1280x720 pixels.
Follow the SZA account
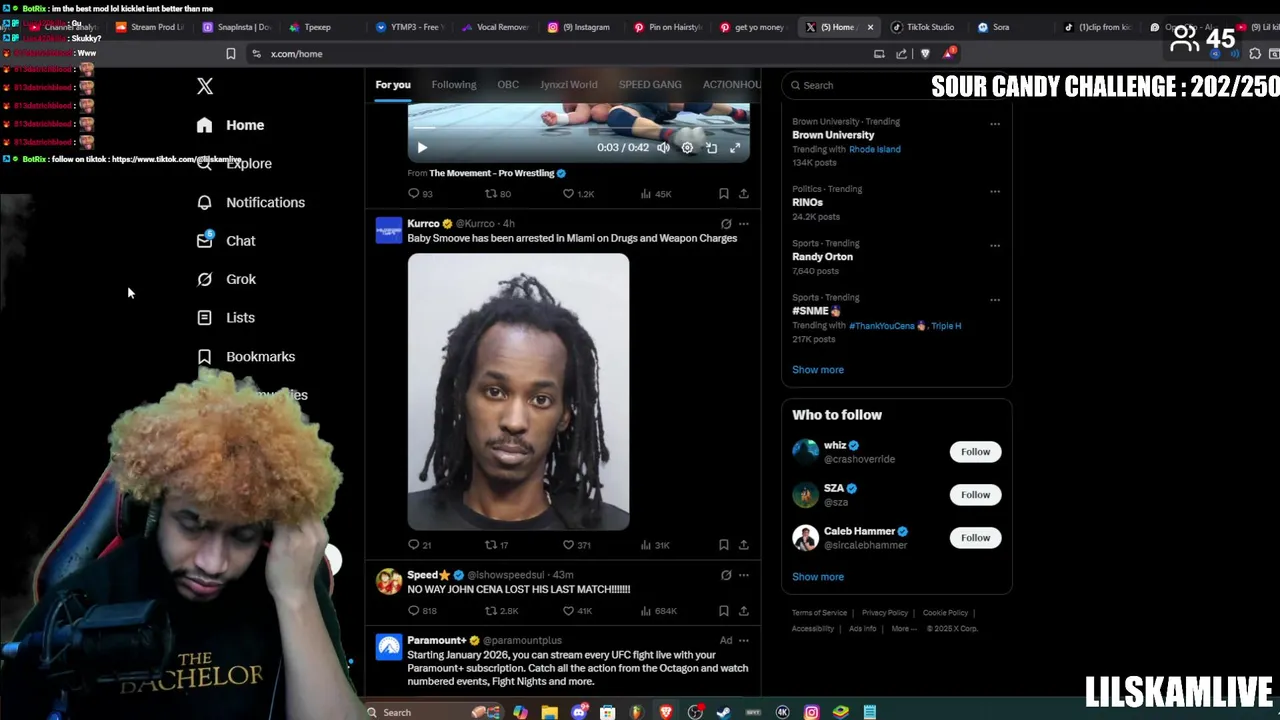point(975,495)
